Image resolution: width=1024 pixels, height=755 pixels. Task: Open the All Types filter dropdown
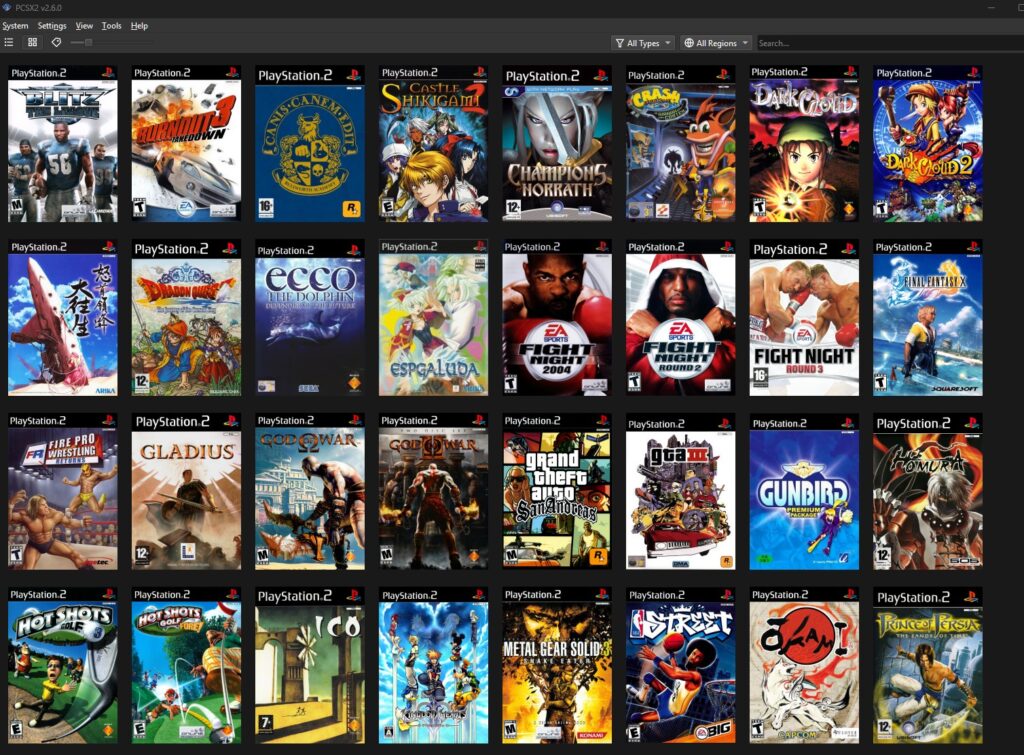pos(642,43)
